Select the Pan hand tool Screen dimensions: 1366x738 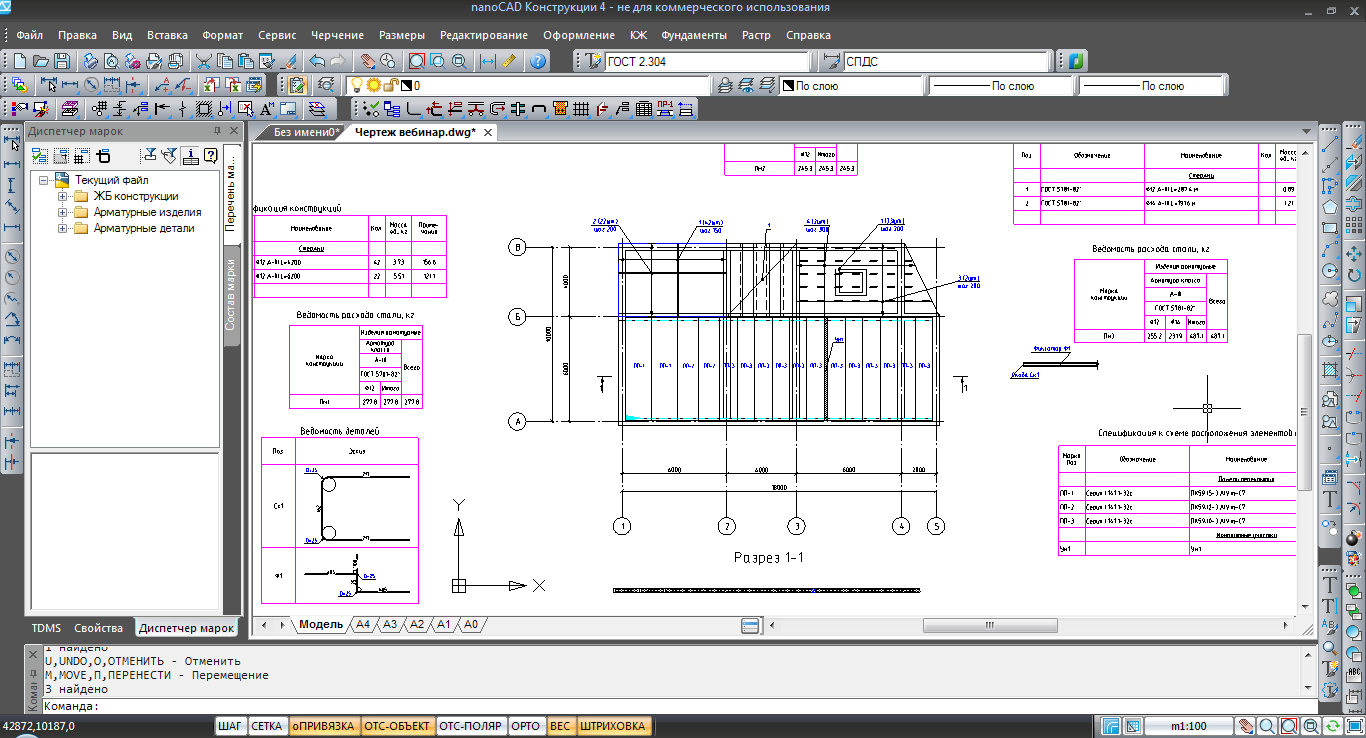point(368,61)
